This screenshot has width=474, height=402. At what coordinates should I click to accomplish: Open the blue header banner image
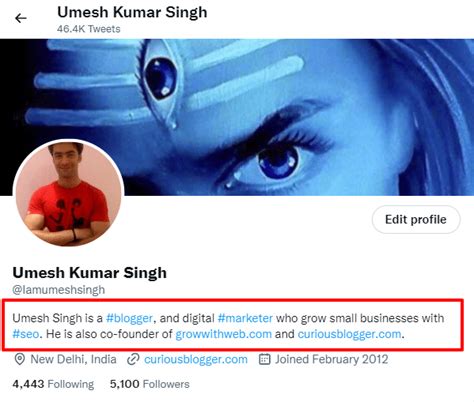point(237,117)
